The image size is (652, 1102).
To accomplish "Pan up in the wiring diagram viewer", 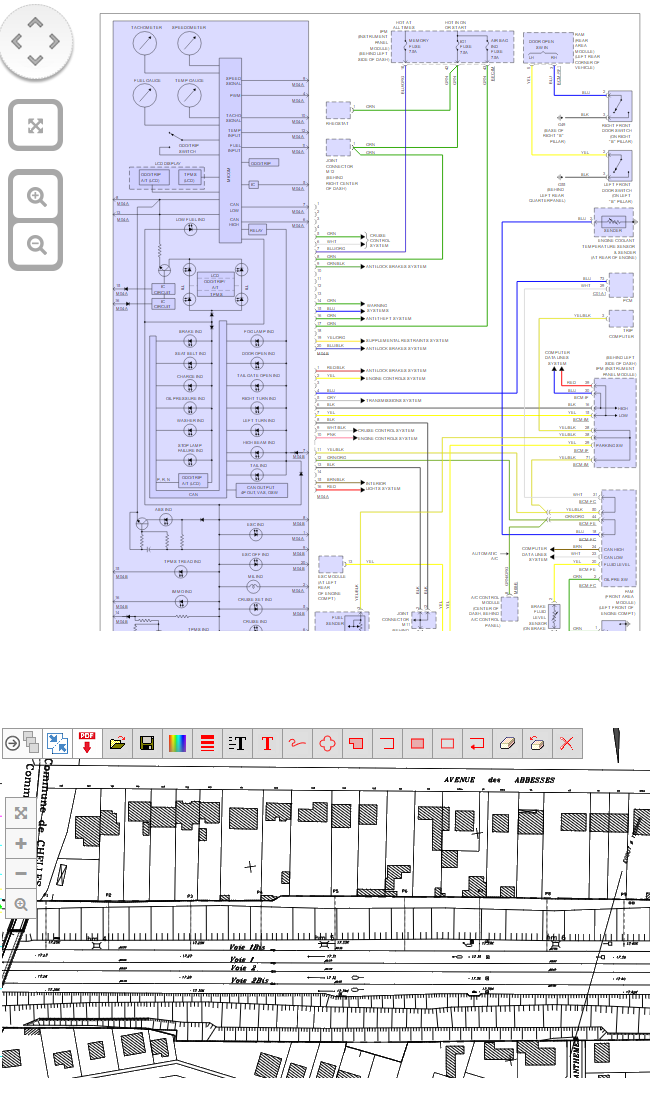I will click(36, 21).
